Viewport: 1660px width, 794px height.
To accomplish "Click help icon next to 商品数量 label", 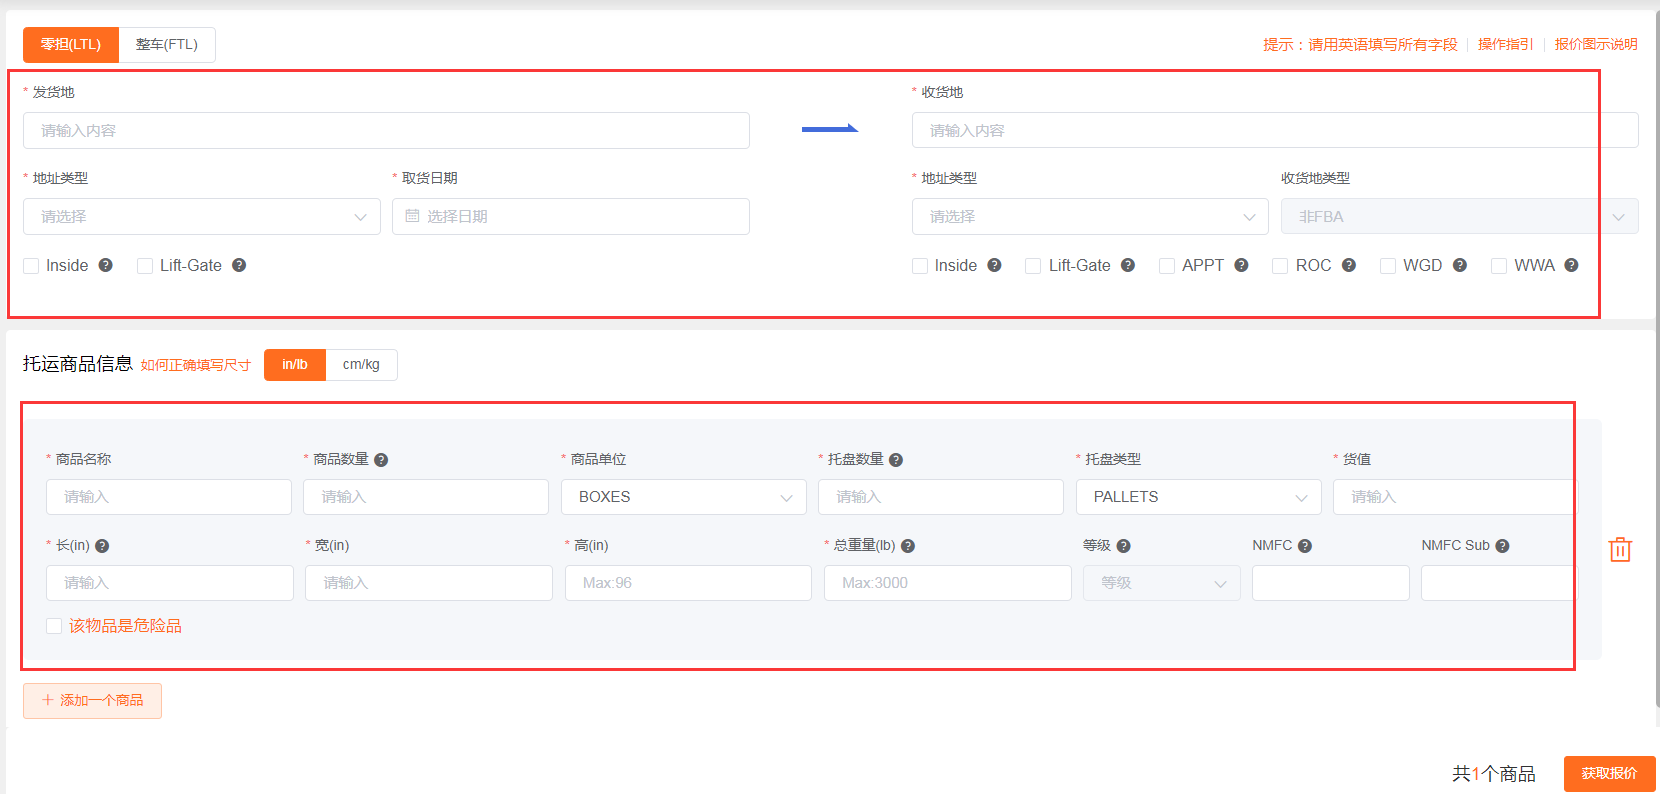I will point(381,460).
